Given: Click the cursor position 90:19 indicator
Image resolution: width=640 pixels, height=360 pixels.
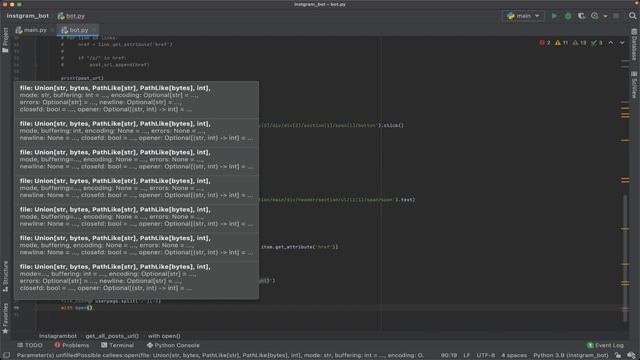Looking at the screenshot, I should pos(449,356).
